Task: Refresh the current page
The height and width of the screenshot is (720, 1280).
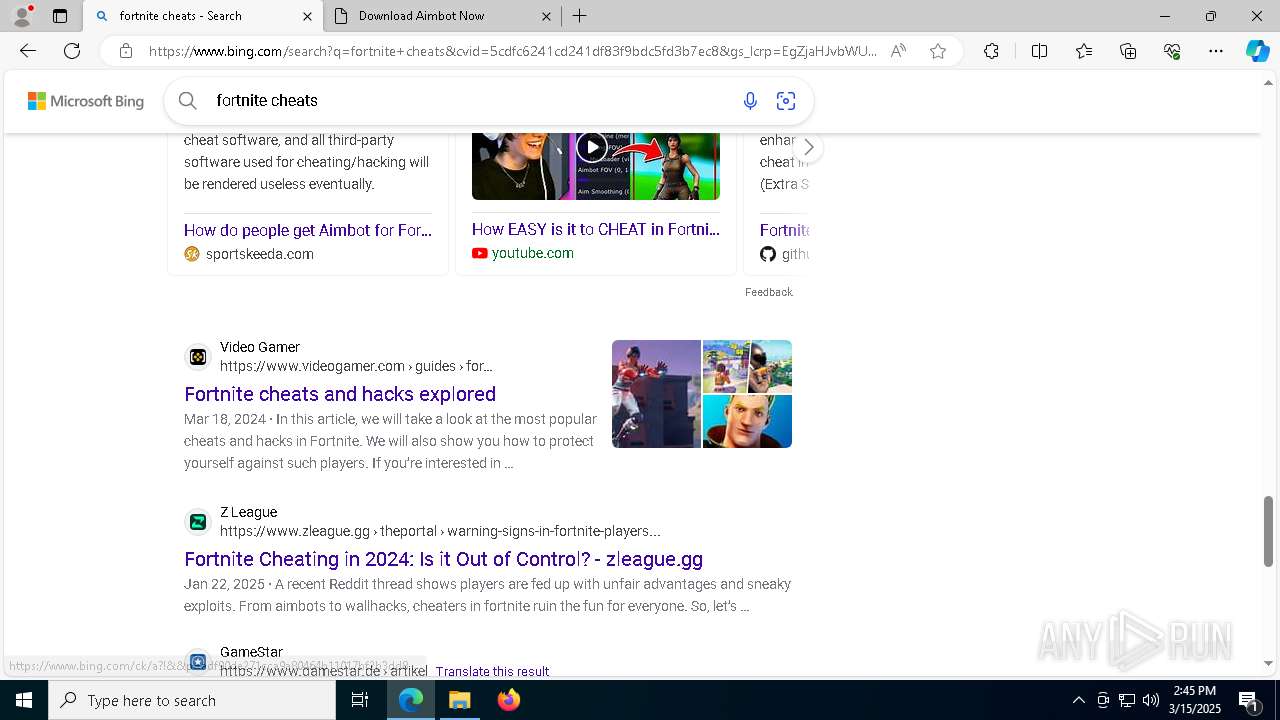Action: (x=72, y=51)
